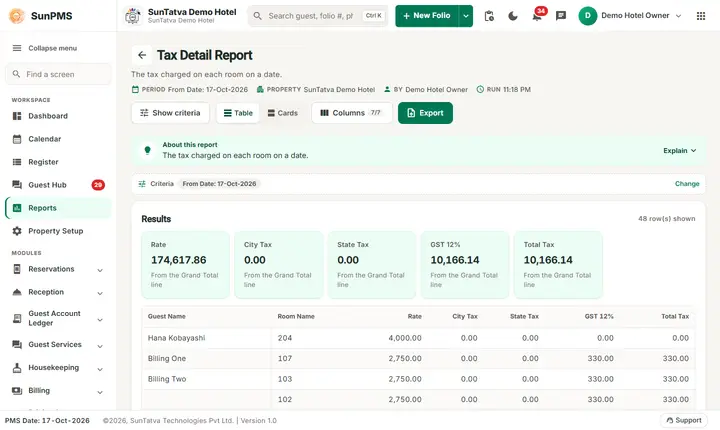Click the Support button
The height and width of the screenshot is (430, 720).
684,420
